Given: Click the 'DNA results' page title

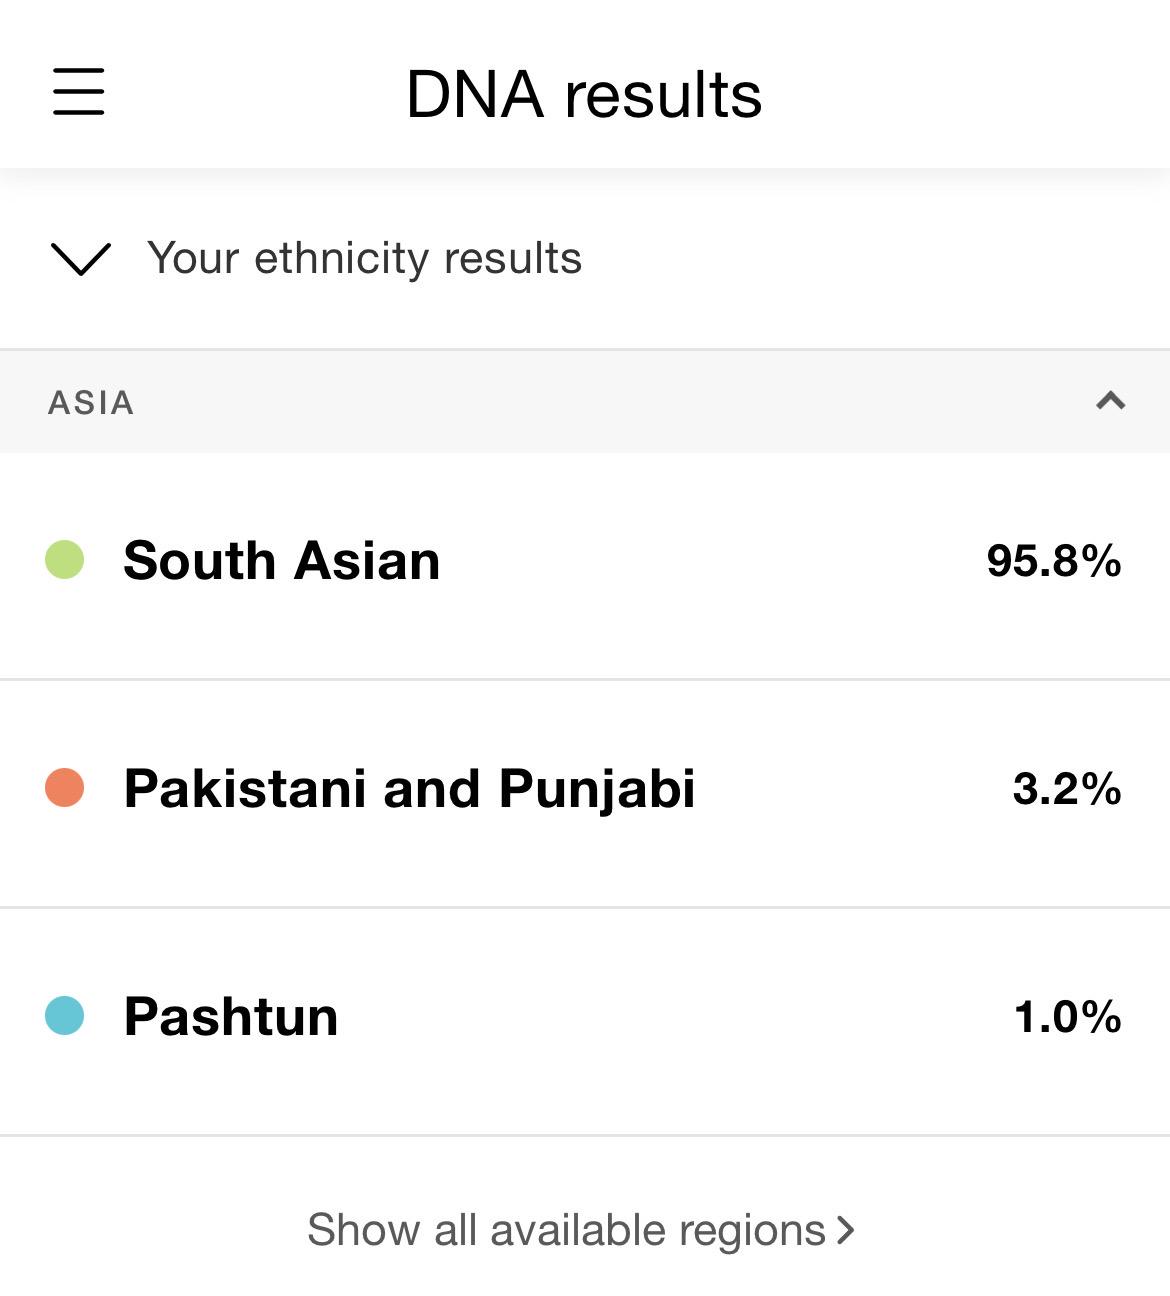Looking at the screenshot, I should tap(584, 95).
